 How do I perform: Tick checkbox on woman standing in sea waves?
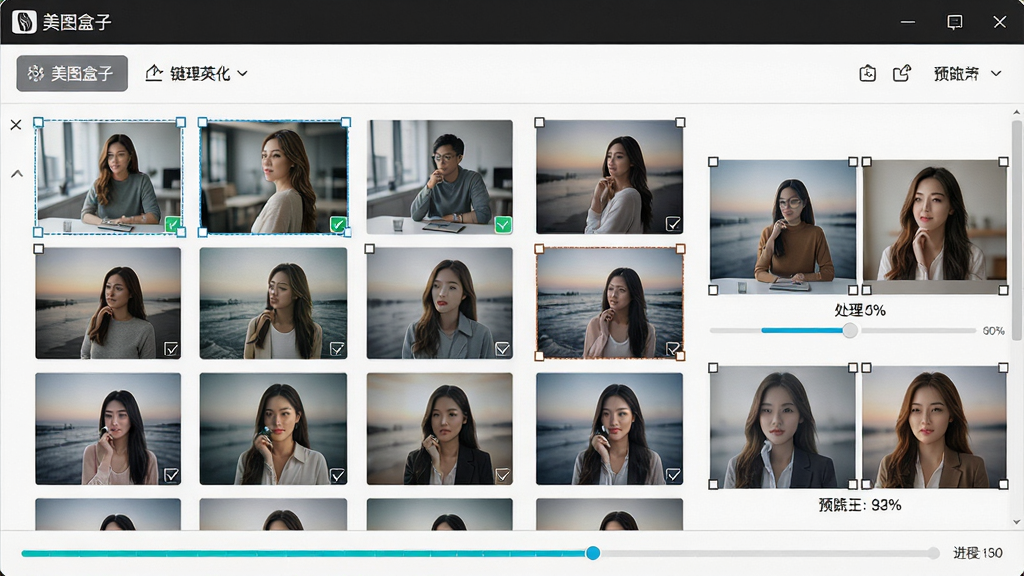(x=337, y=349)
